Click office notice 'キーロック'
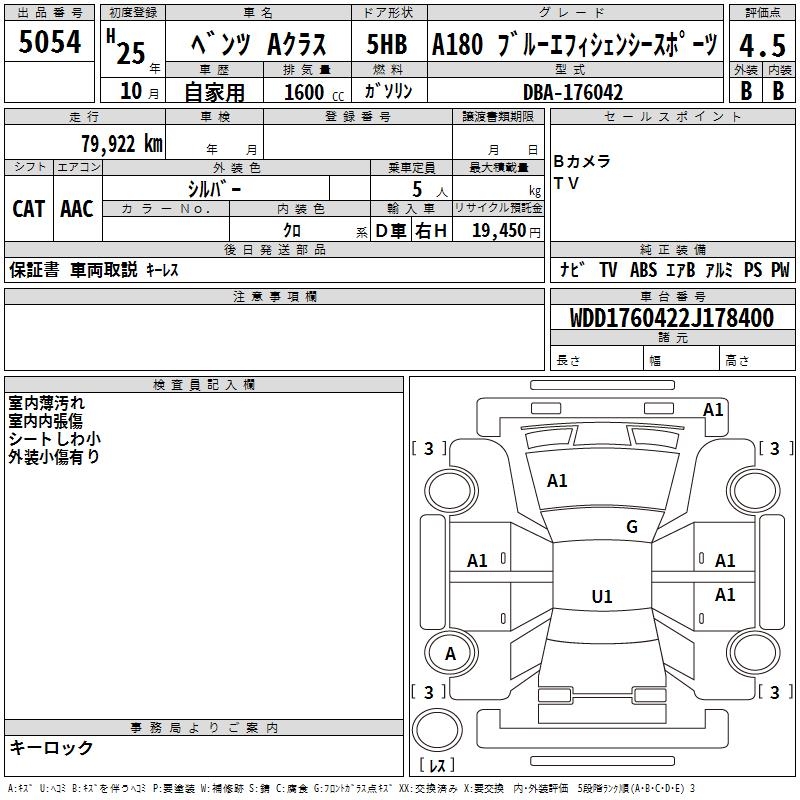This screenshot has width=800, height=800. [52, 747]
